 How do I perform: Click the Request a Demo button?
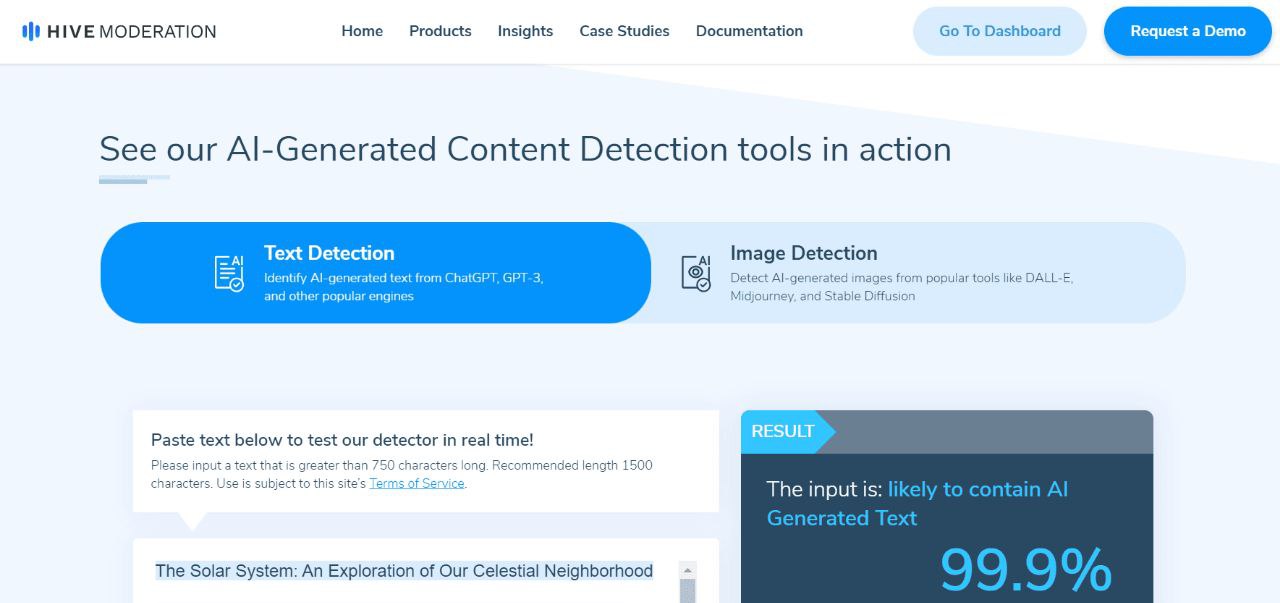tap(1188, 31)
